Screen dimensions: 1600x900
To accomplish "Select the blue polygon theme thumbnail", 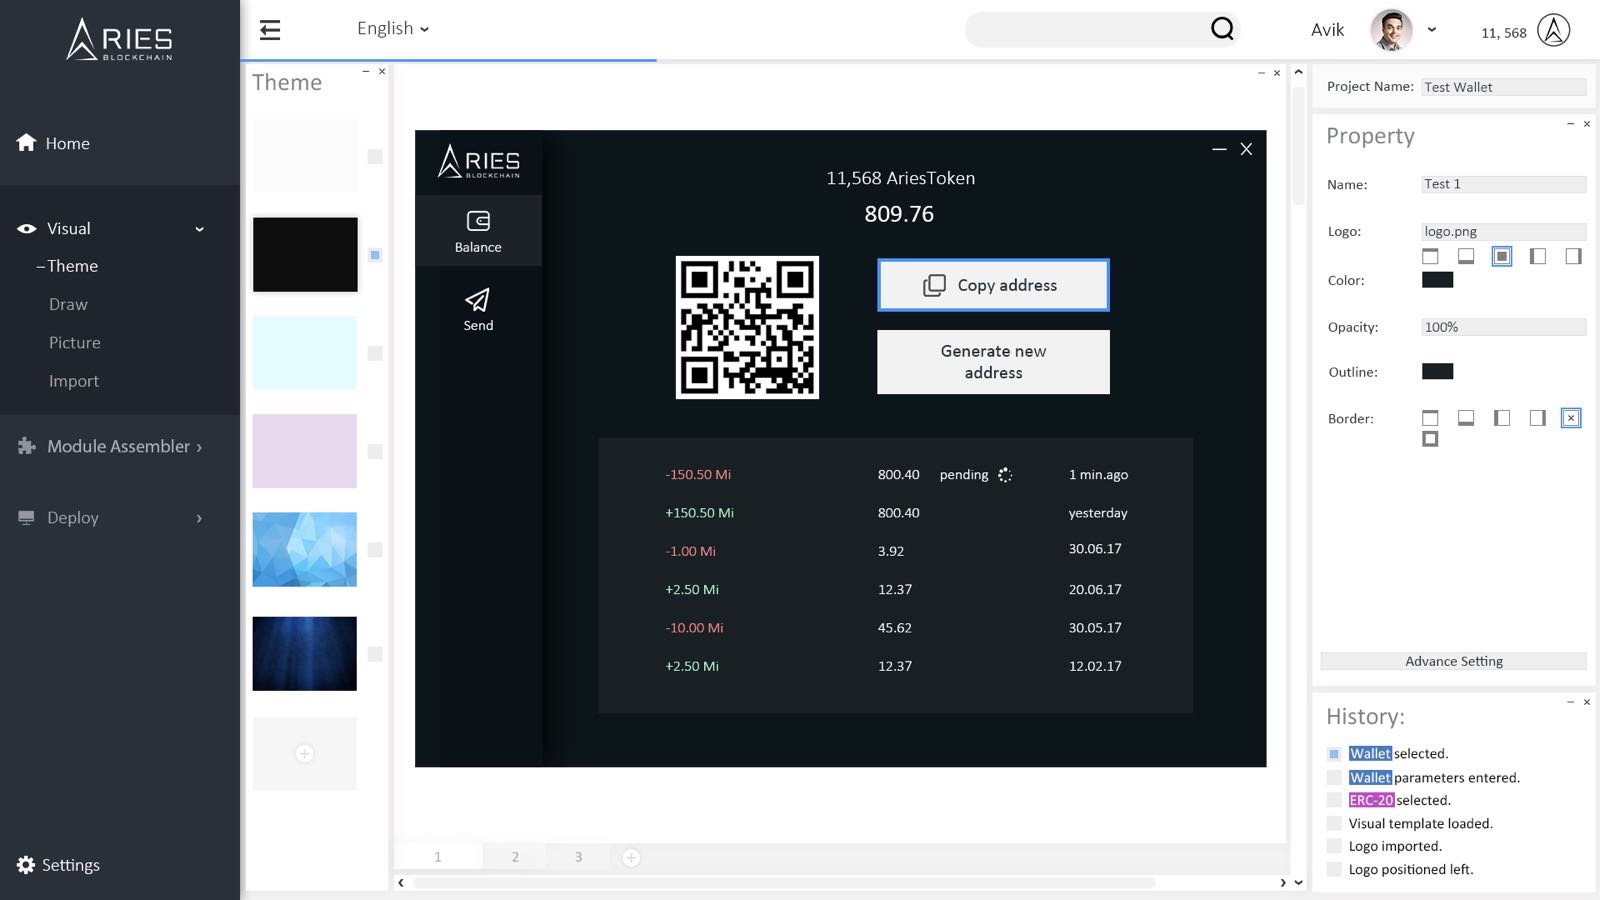I will [x=304, y=549].
